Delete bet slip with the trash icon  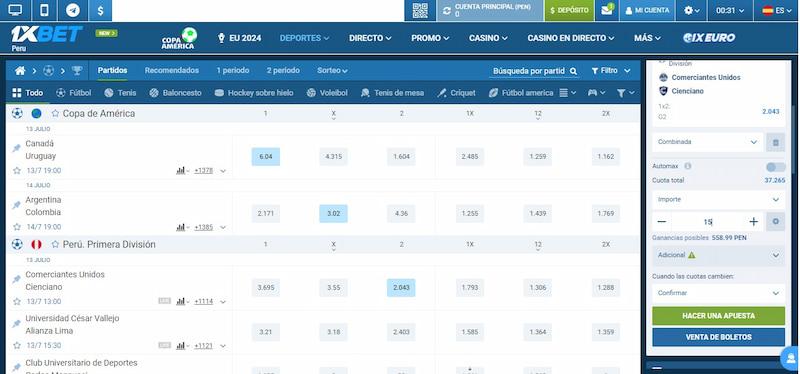776,142
